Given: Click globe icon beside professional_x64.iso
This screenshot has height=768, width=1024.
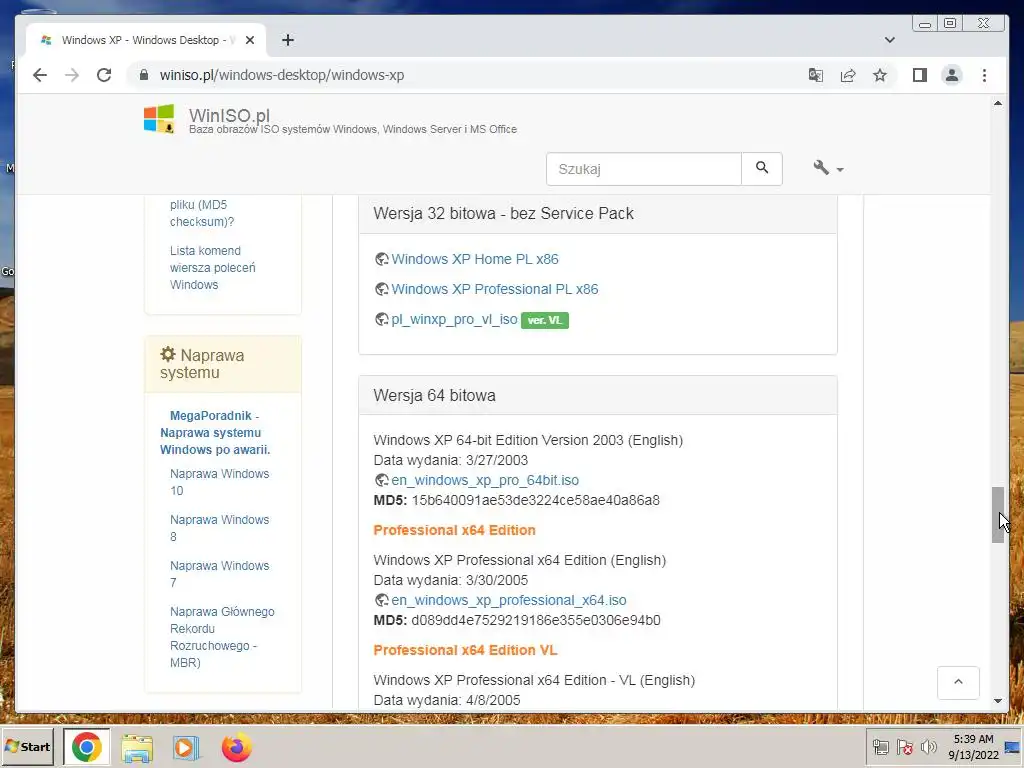Looking at the screenshot, I should point(382,600).
